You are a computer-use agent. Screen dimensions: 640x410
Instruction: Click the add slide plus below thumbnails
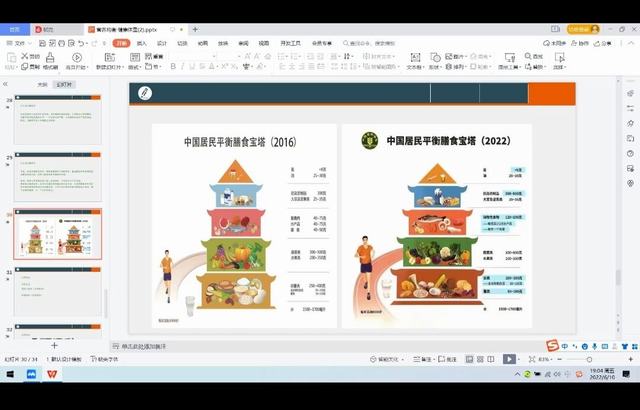[54, 346]
